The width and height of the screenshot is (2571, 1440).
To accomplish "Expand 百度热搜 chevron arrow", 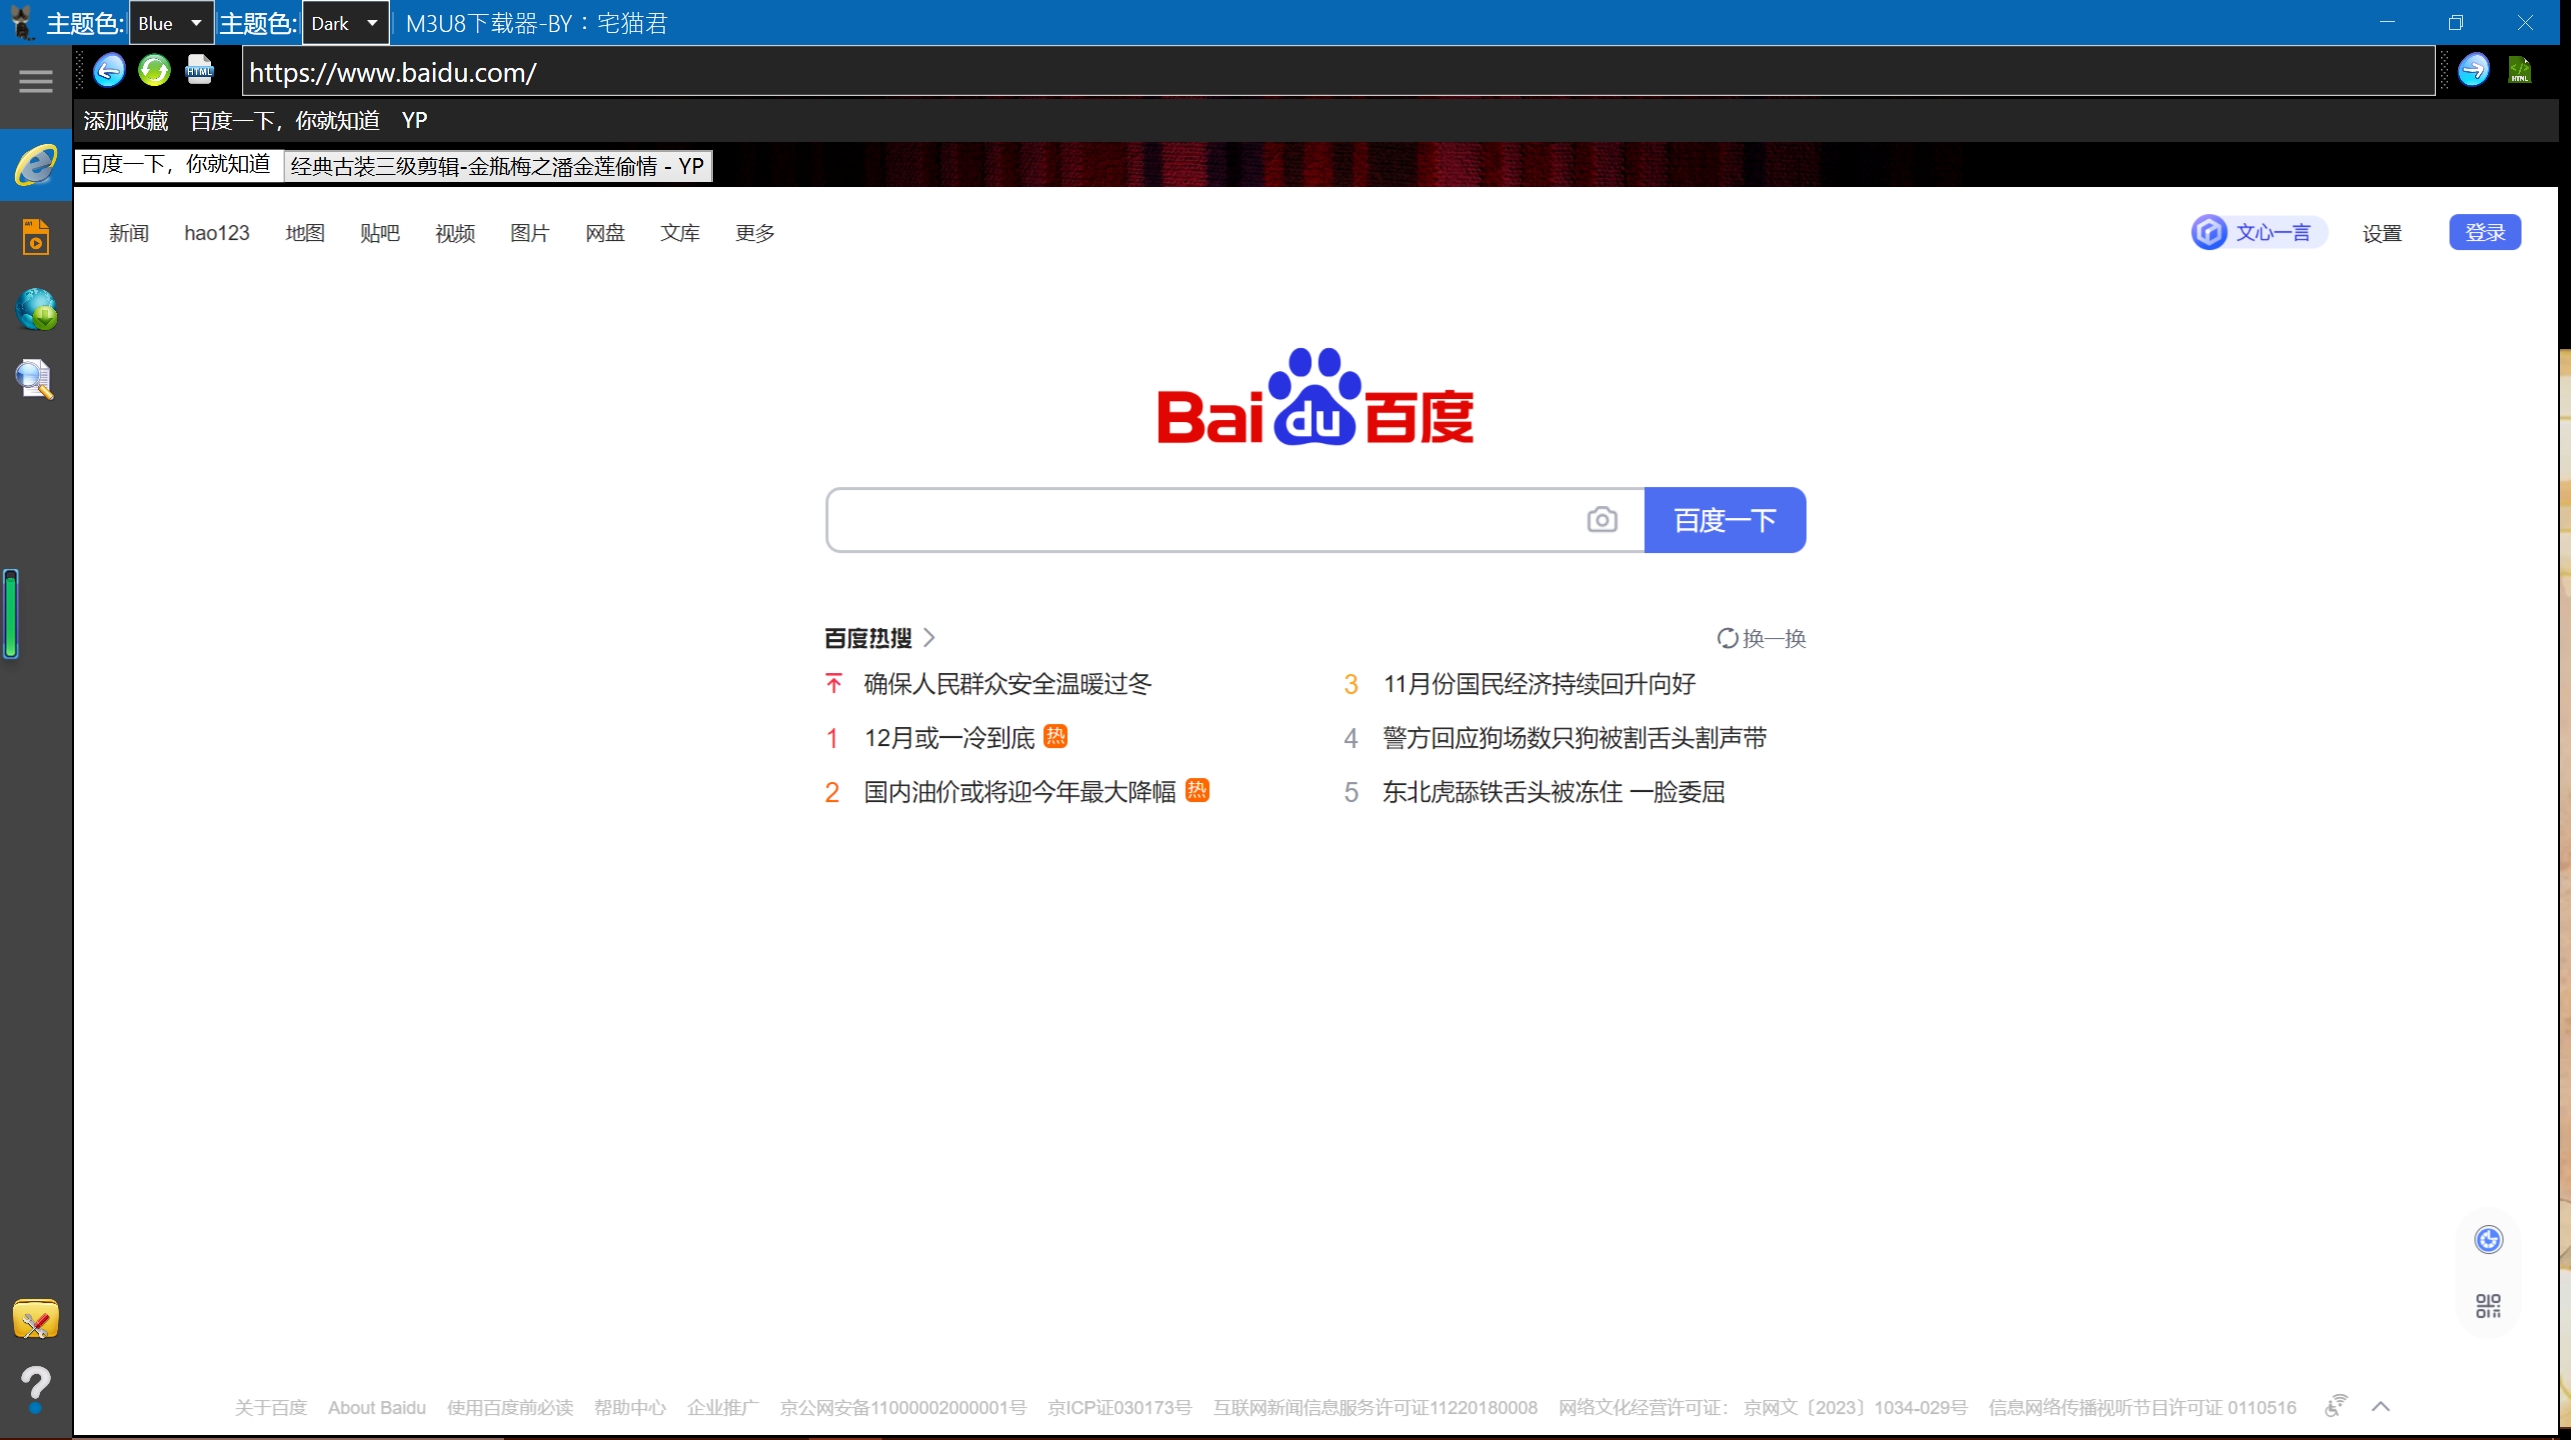I will tap(929, 638).
